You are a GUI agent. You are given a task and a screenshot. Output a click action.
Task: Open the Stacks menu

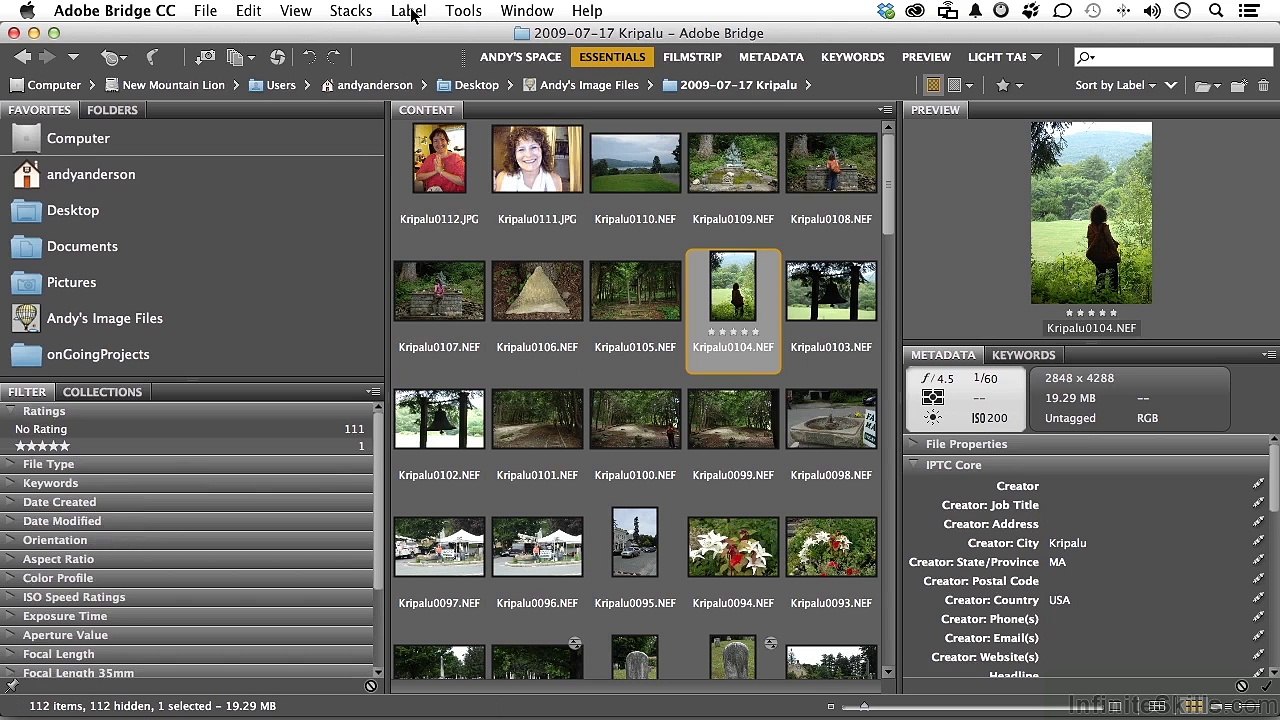(351, 11)
